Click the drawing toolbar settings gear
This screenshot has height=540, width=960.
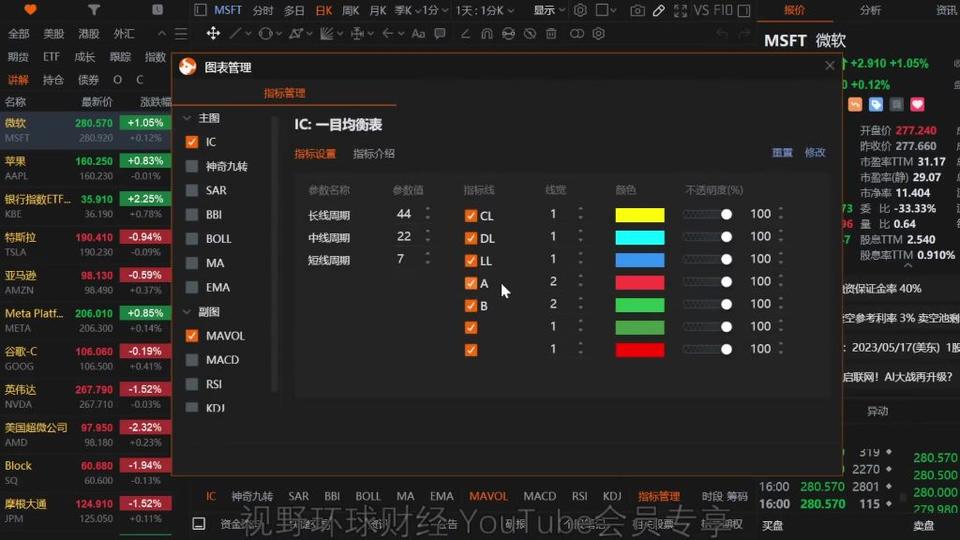pyautogui.click(x=598, y=34)
